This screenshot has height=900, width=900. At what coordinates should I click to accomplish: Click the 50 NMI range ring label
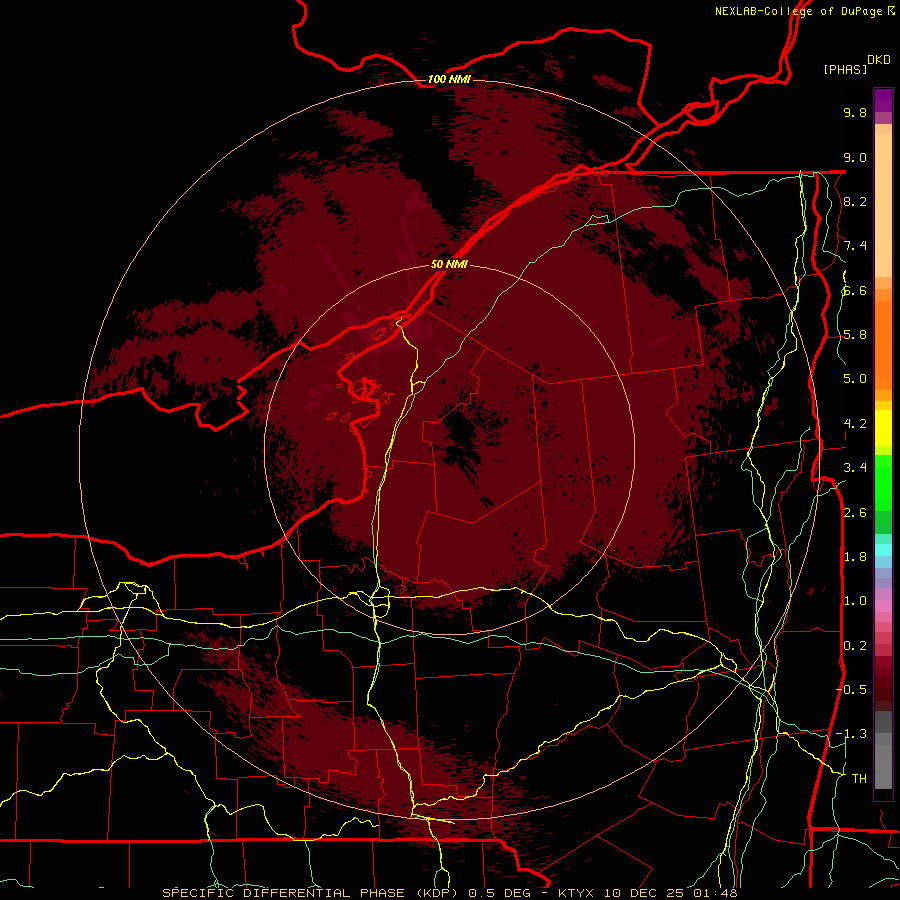(449, 264)
